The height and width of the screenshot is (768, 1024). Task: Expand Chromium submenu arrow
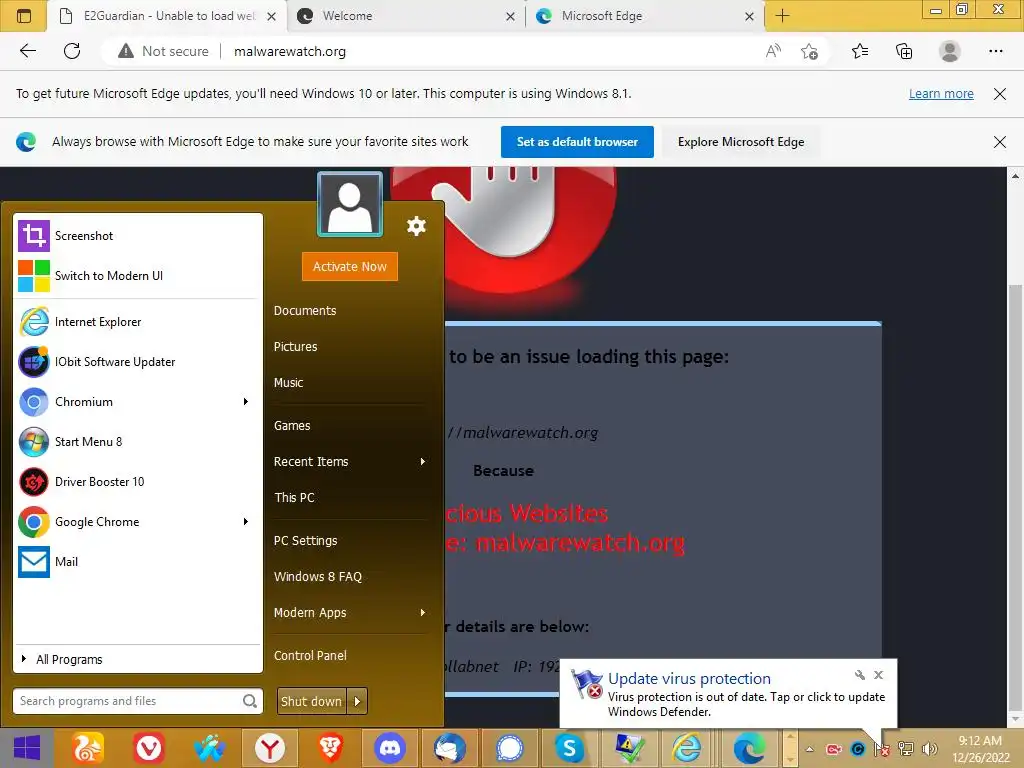(246, 402)
